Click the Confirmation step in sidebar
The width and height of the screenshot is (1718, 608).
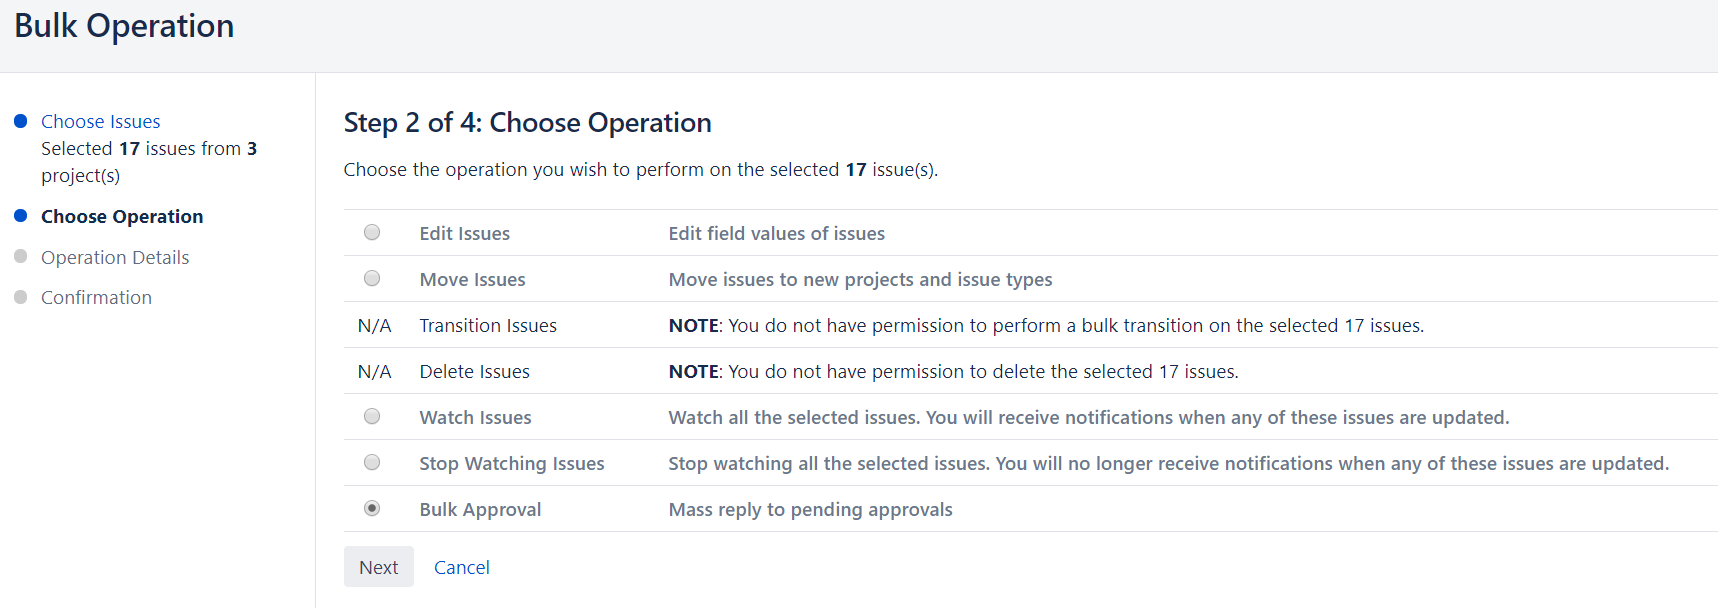(x=96, y=297)
